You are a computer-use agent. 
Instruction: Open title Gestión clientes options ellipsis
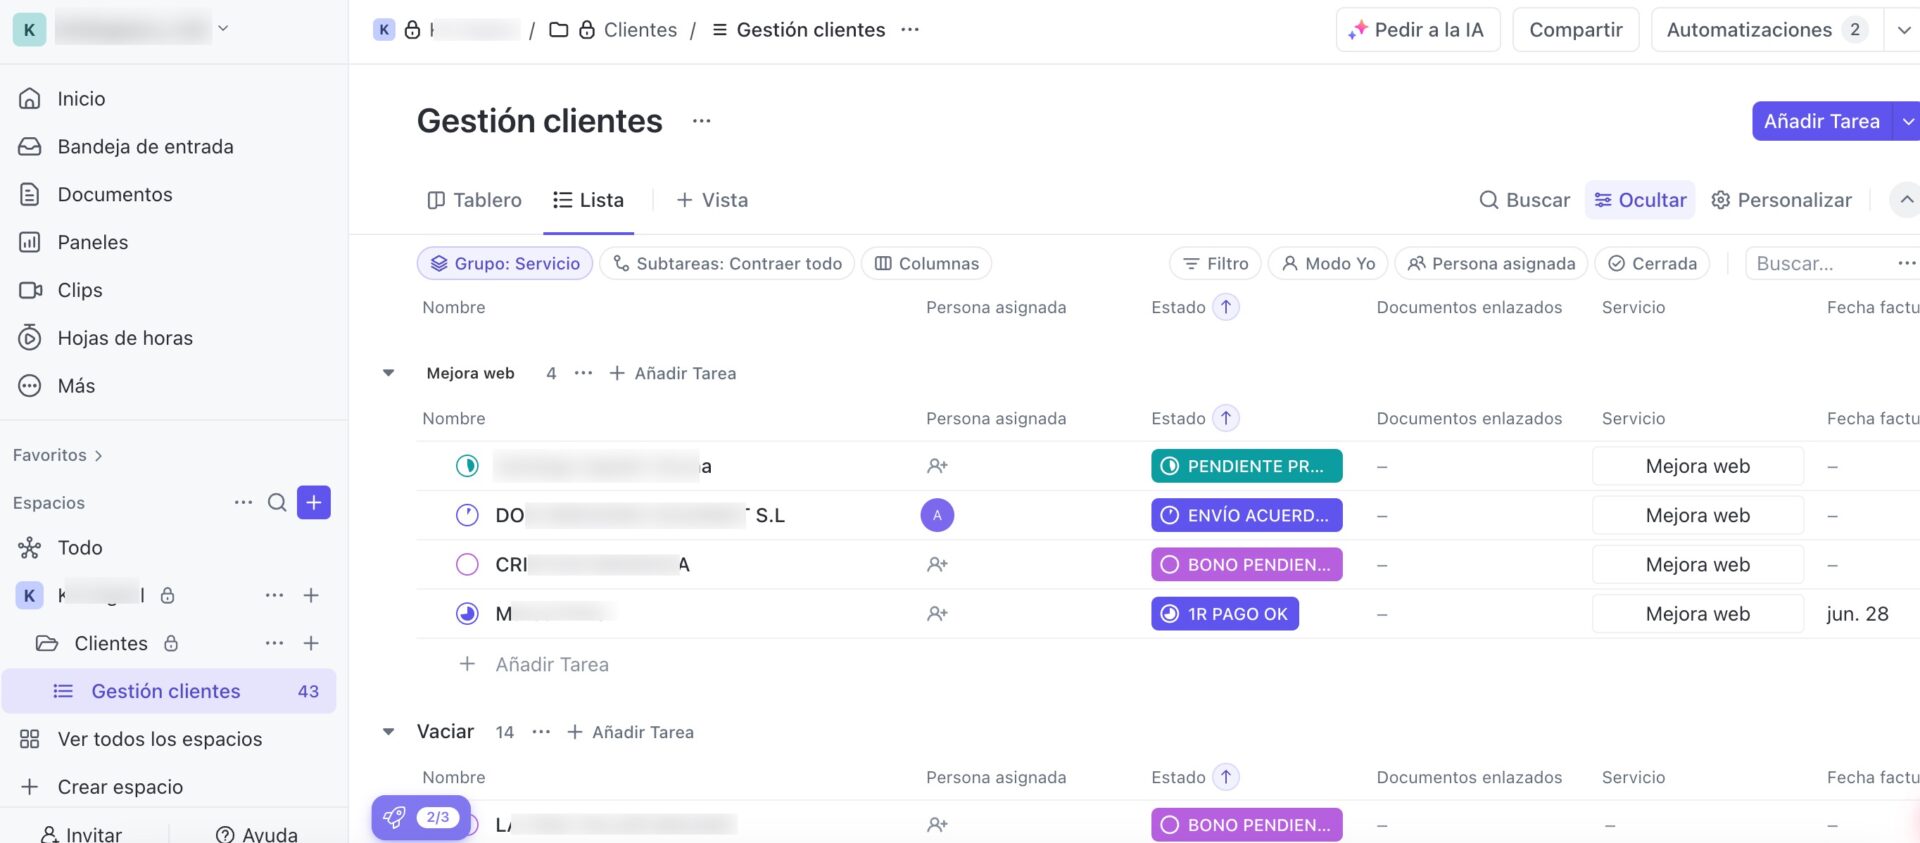[702, 121]
